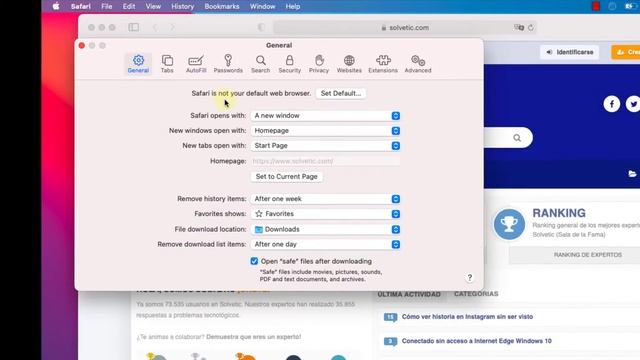
Task: Open the Window menu
Action: [x=262, y=7]
